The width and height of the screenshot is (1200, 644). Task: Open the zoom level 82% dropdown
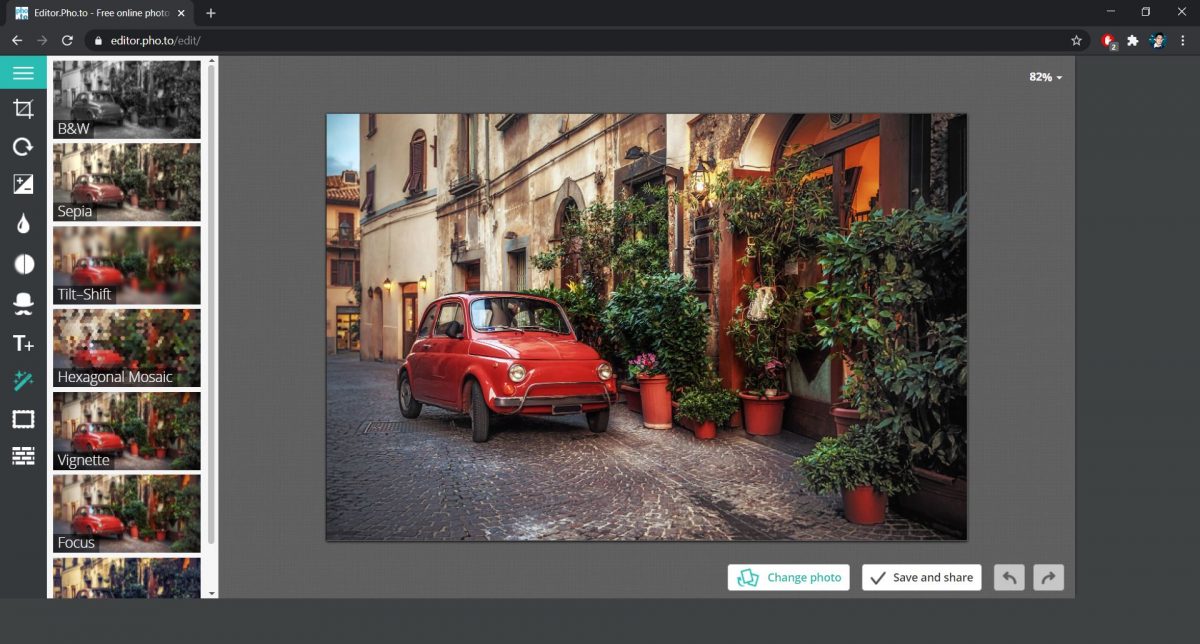point(1042,77)
